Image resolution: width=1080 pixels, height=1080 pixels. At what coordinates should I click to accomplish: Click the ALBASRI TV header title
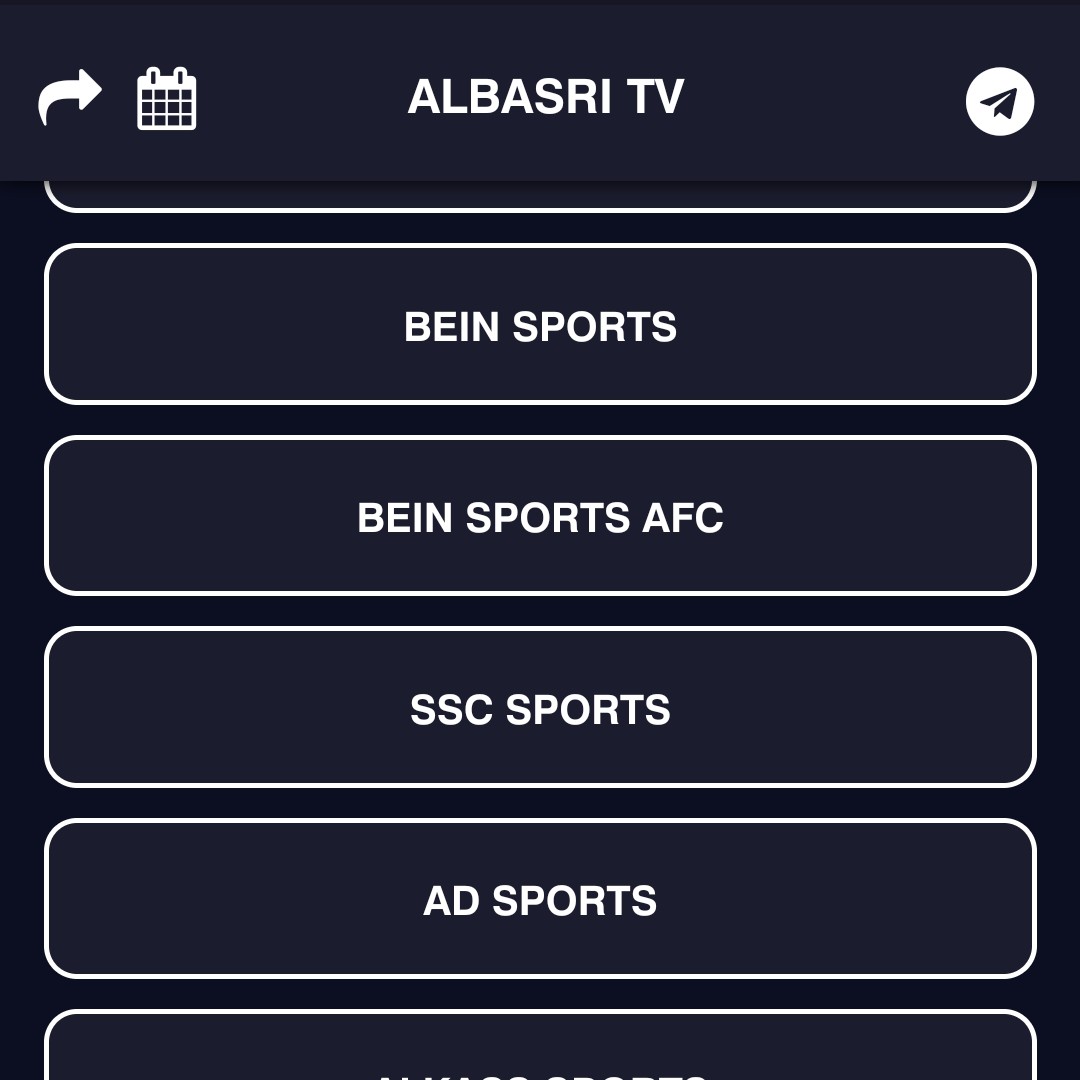pyautogui.click(x=546, y=96)
